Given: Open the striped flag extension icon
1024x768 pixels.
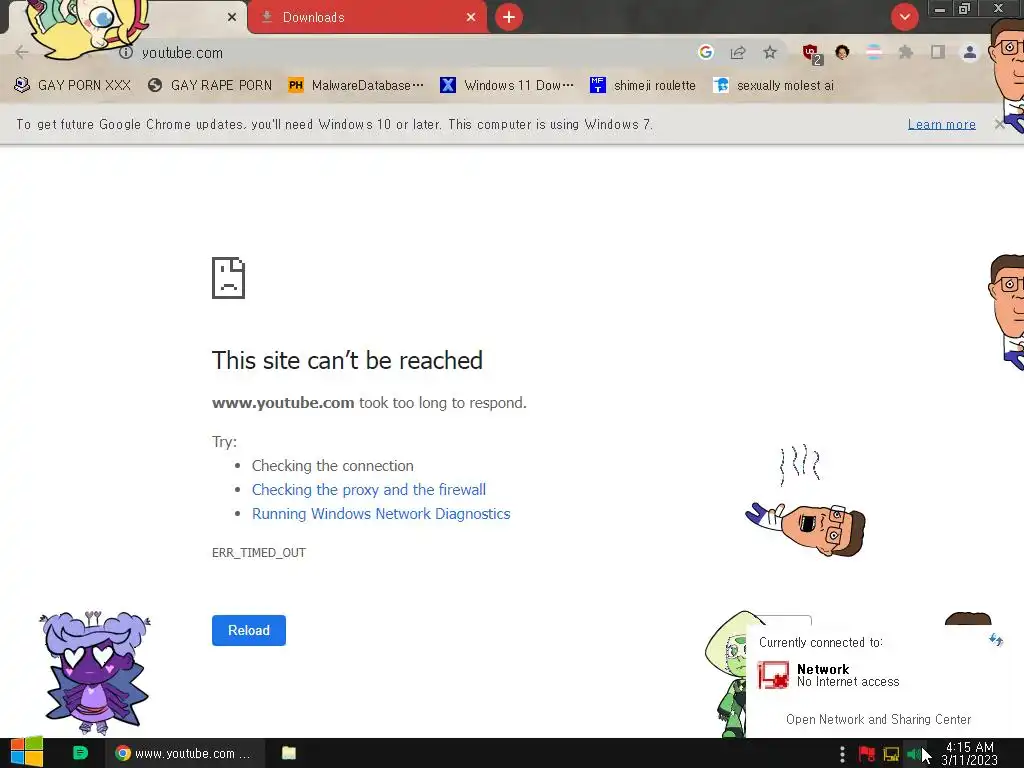Looking at the screenshot, I should coord(874,52).
